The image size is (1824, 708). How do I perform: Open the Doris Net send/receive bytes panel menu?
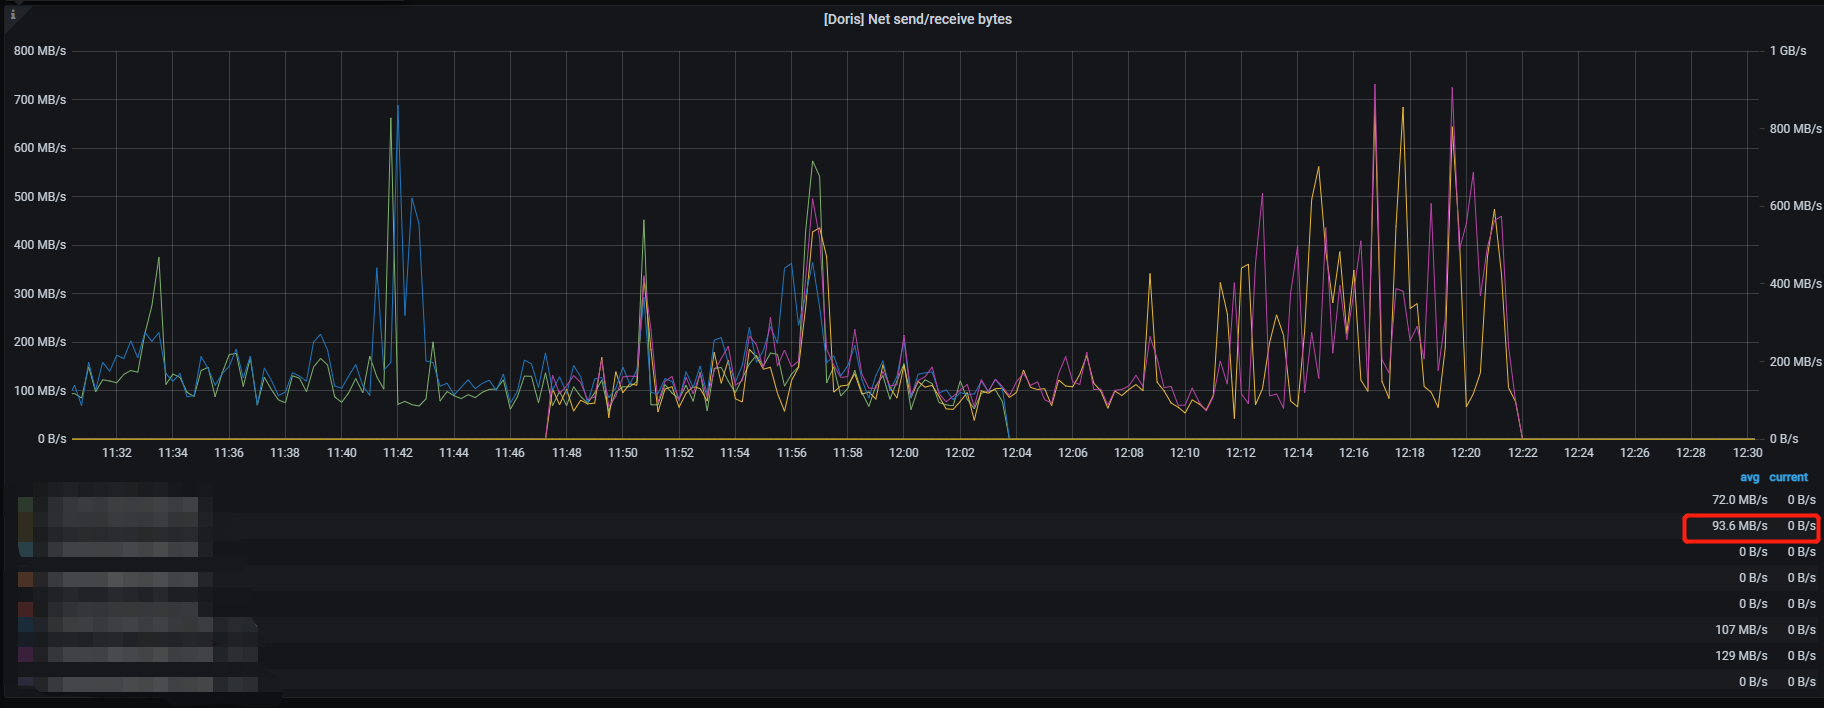917,19
